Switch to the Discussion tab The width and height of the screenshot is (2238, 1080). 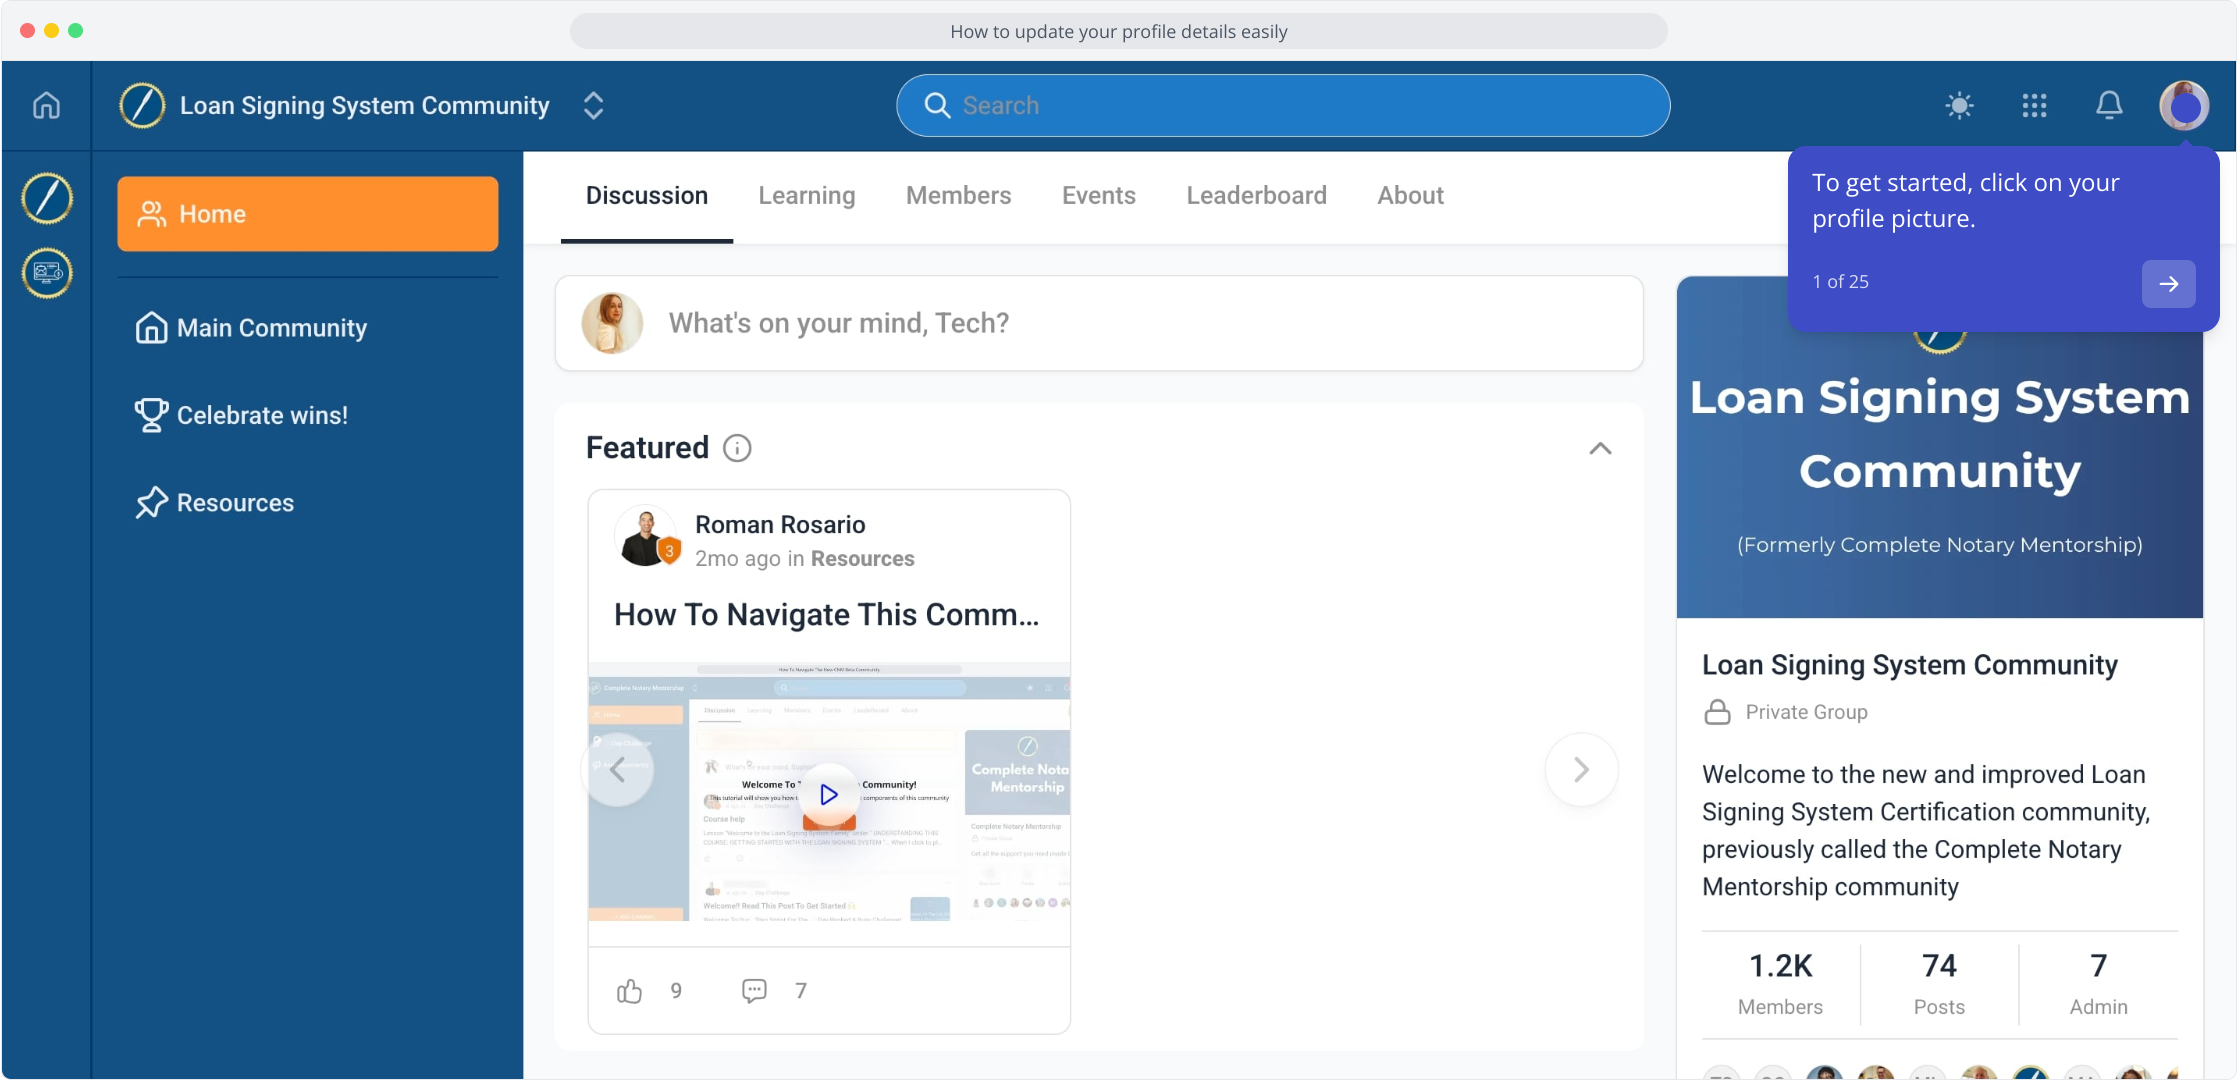[x=647, y=196]
